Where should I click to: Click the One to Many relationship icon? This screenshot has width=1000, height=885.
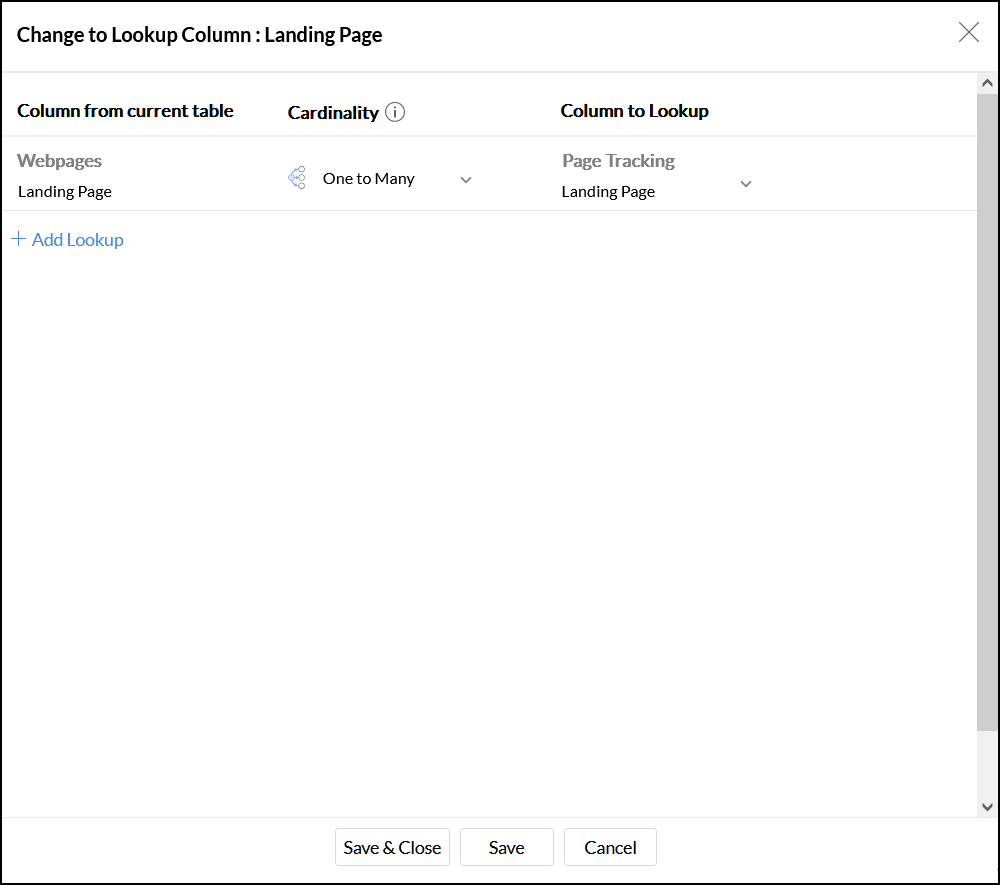pos(297,178)
